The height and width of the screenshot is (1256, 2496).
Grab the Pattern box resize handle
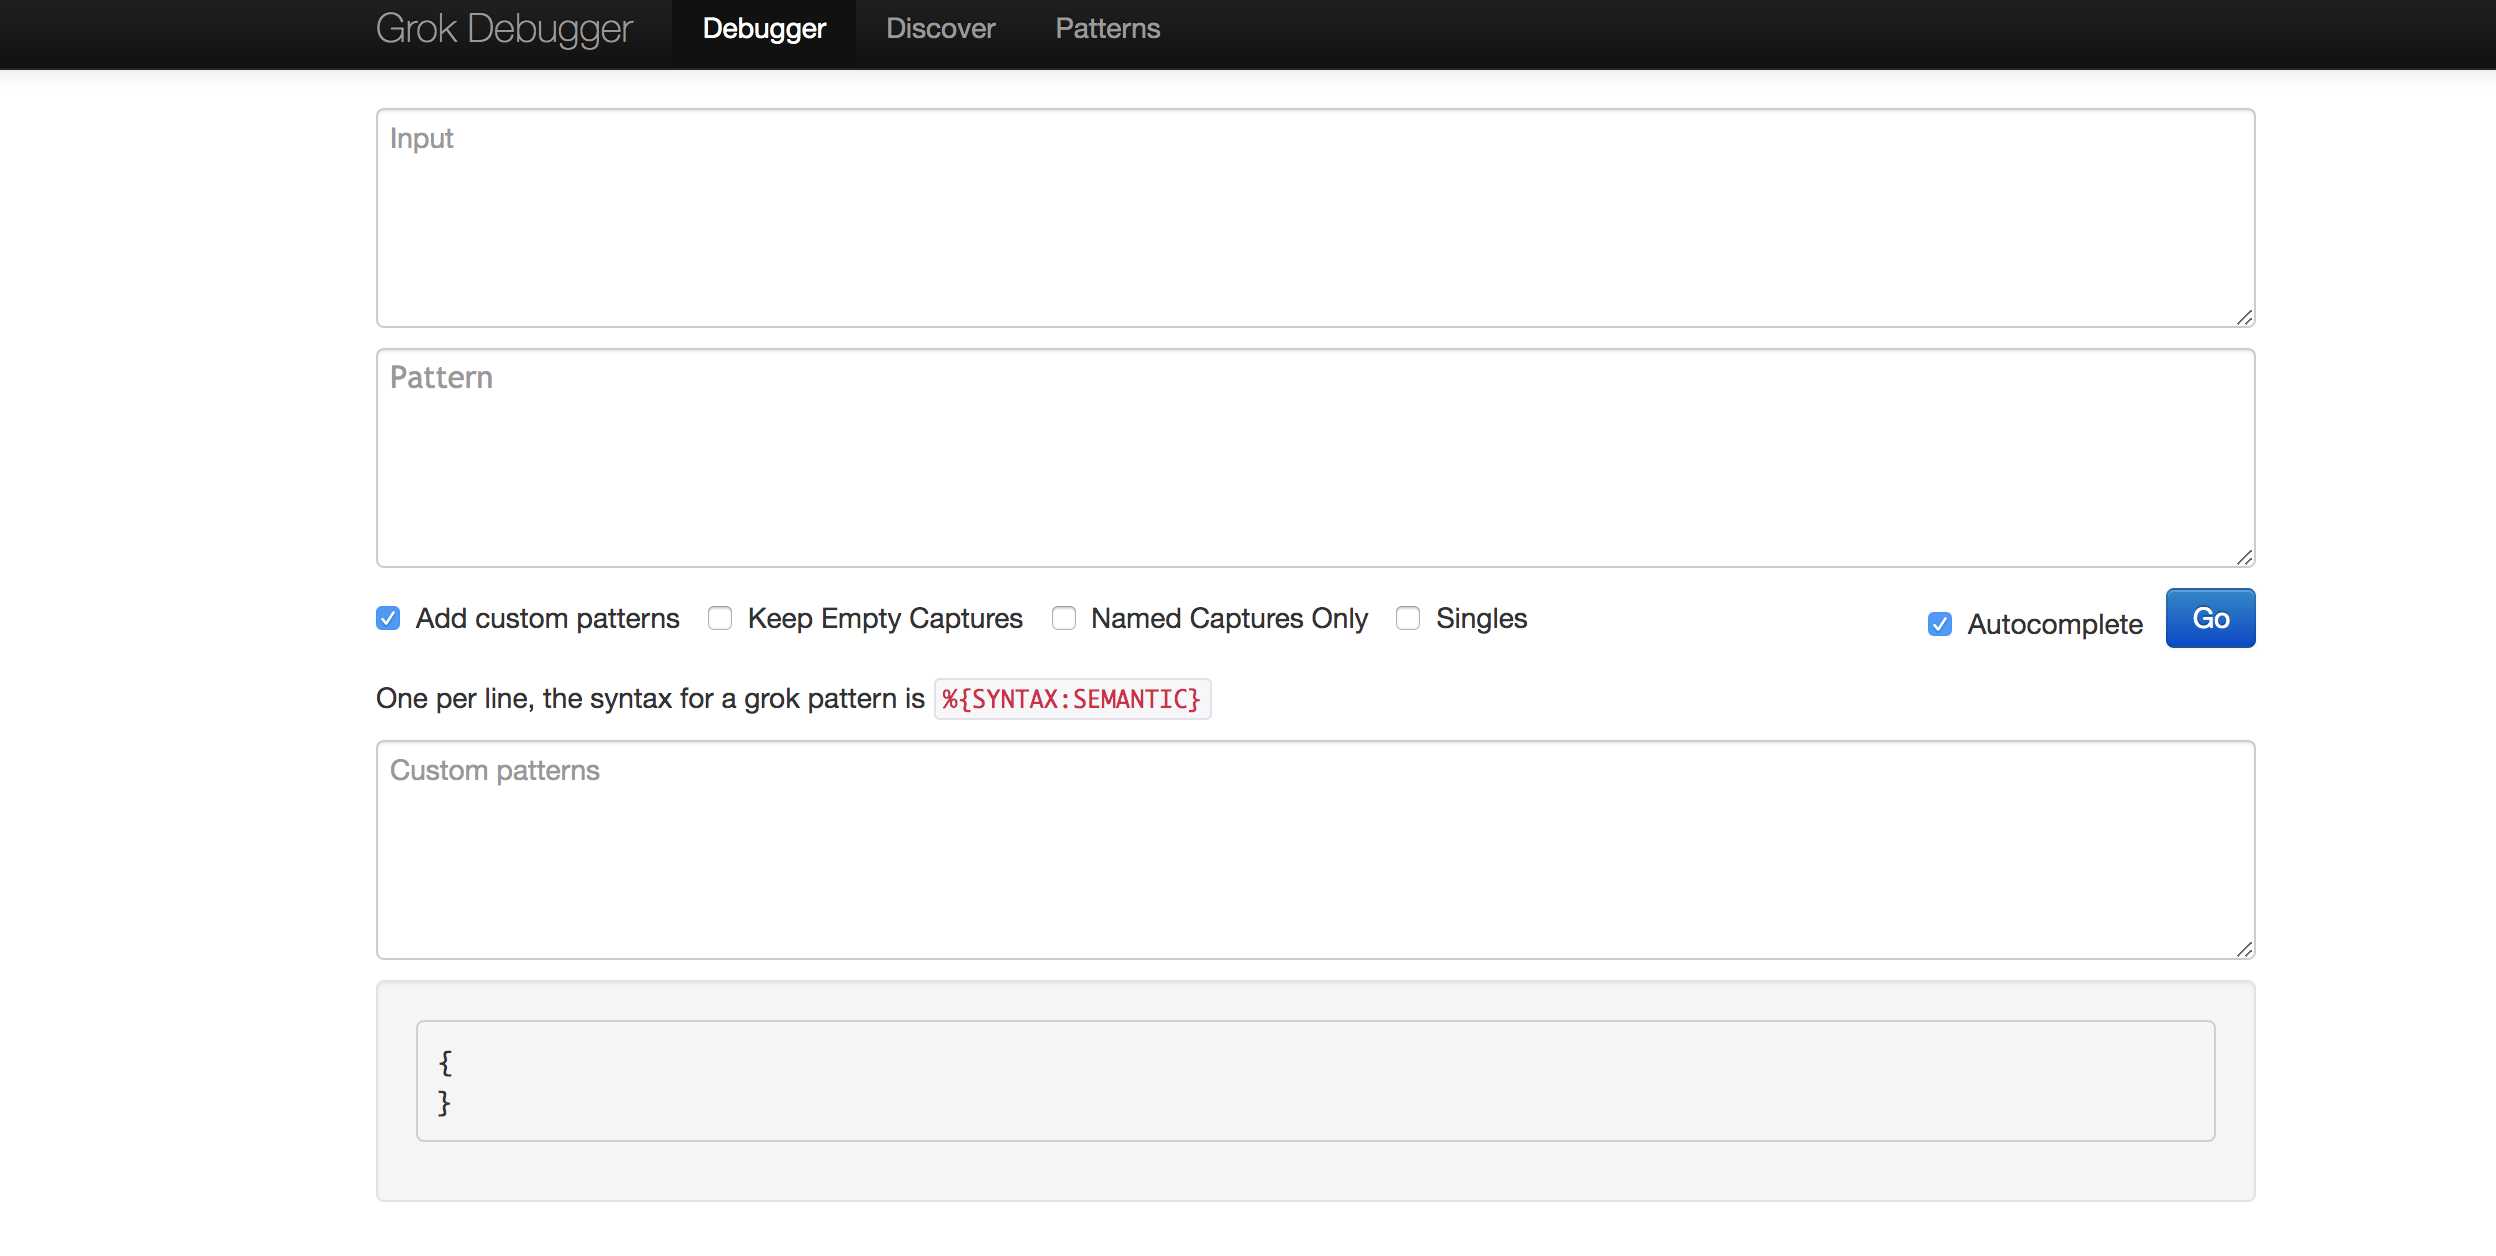click(2244, 557)
